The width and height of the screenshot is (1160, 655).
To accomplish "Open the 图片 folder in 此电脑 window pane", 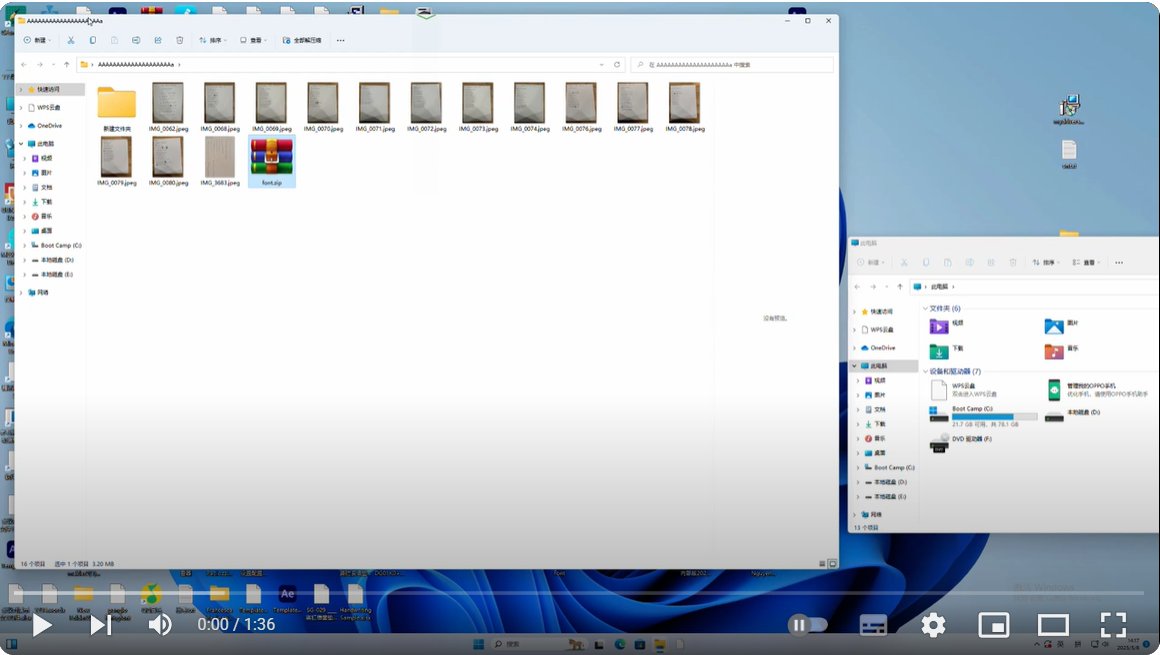I will click(1062, 326).
